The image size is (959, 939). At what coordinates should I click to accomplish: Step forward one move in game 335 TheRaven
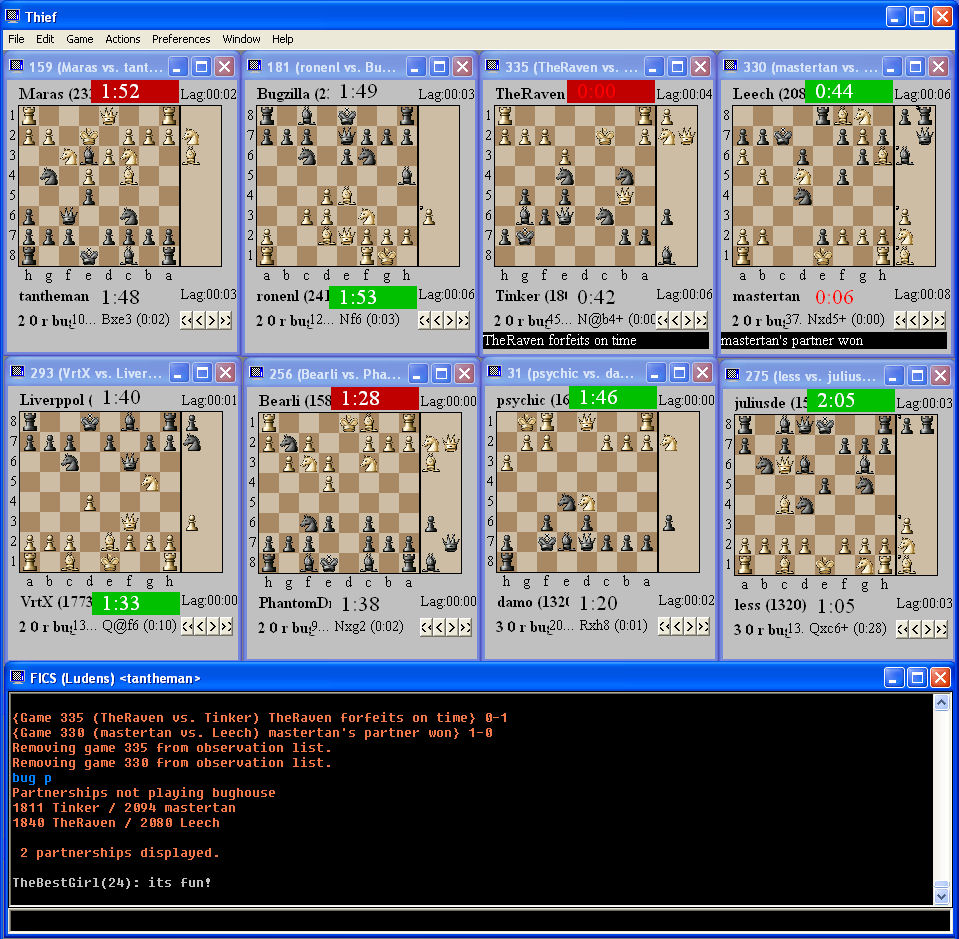coord(688,320)
